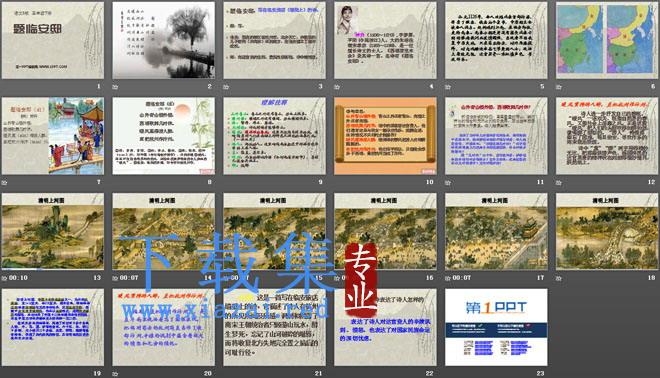This screenshot has height=378, width=660.
Task: Select slide 13 showing the riverside scroll painting
Action: pos(53,232)
